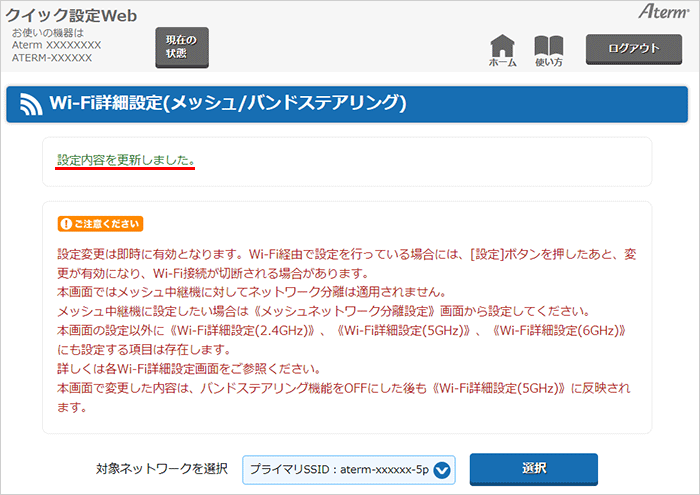Click the 使い方 text label under book icon
Screen dimensions: 700x495
coord(549,63)
